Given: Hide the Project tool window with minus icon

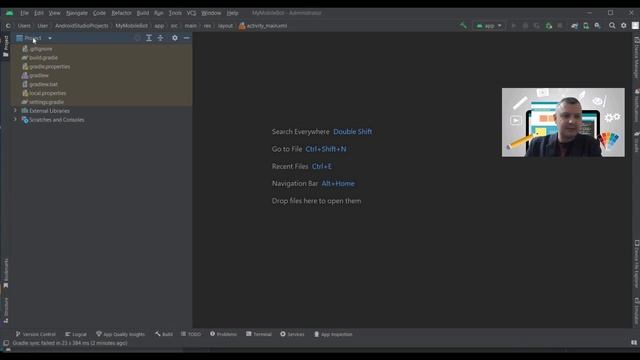Looking at the screenshot, I should point(187,38).
